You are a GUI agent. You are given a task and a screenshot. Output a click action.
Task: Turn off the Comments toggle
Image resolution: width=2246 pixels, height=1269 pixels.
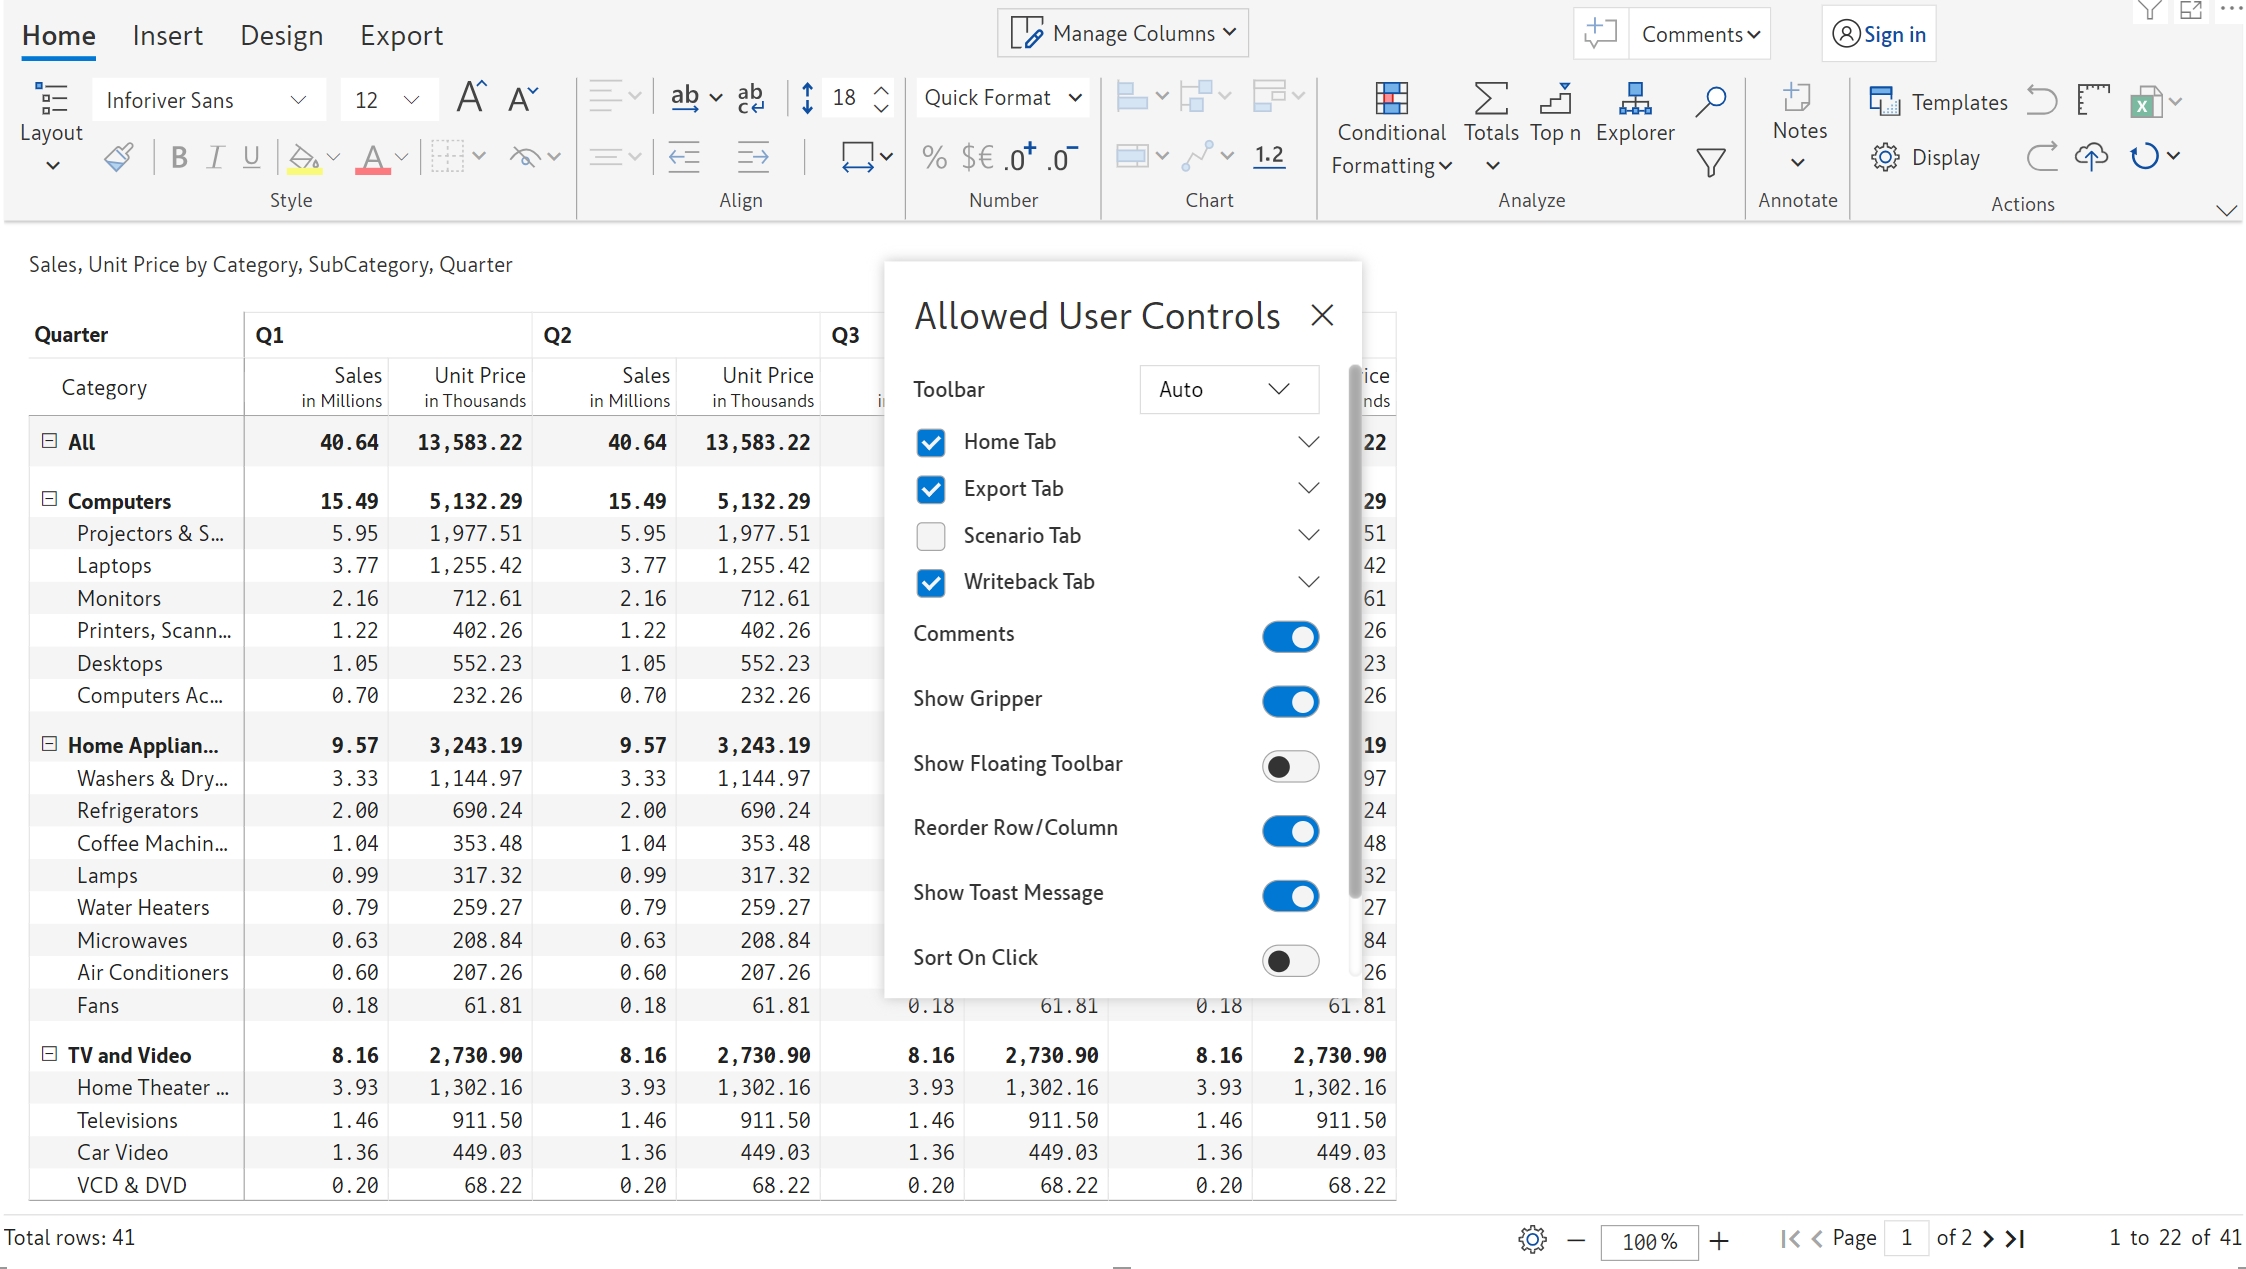1290,636
